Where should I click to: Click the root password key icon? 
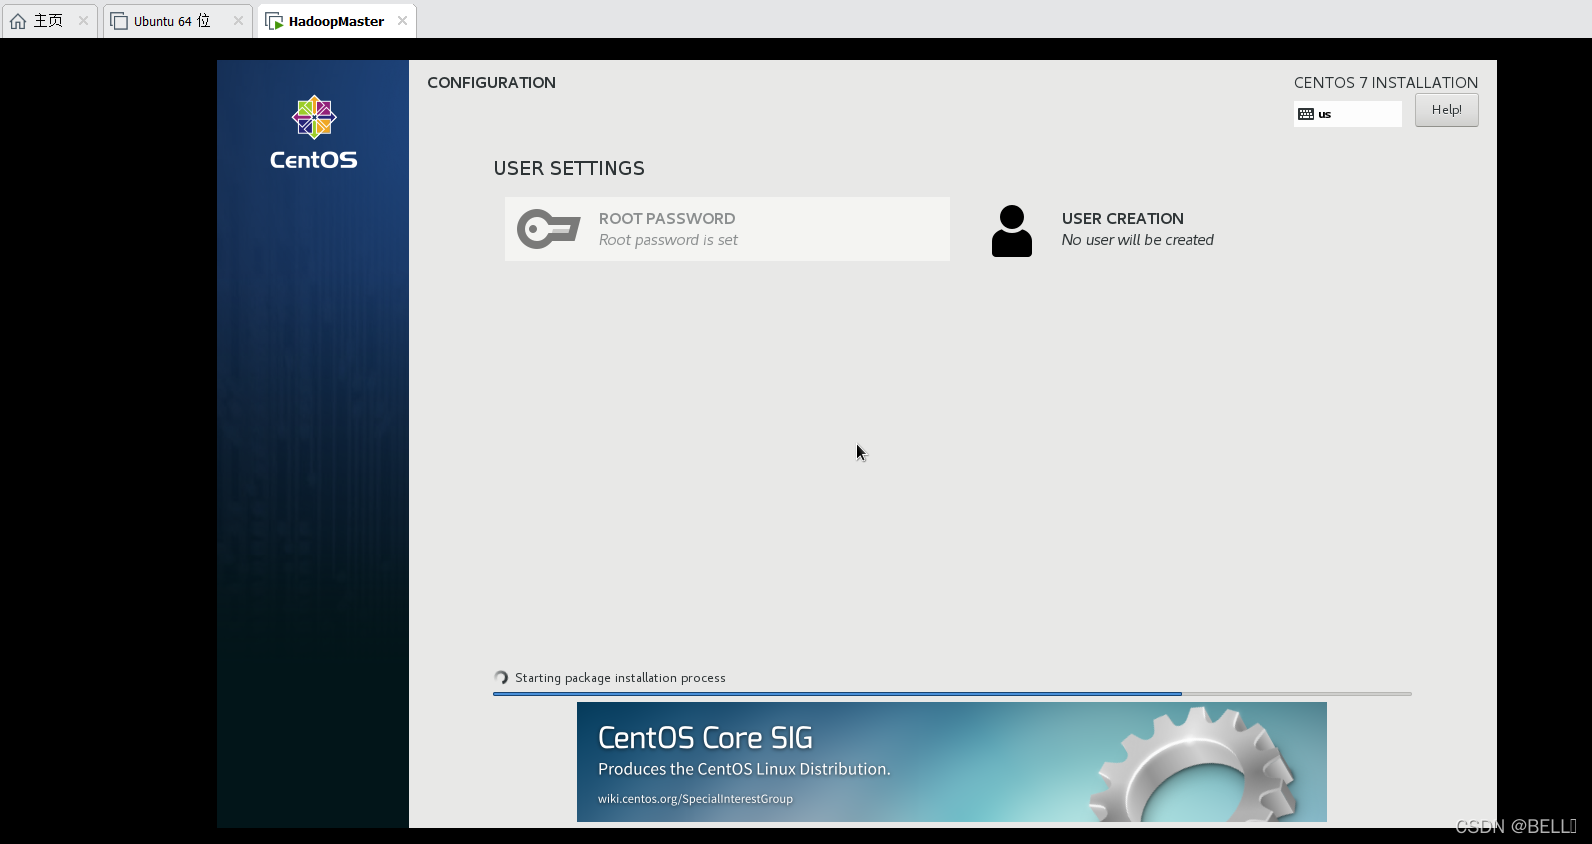click(548, 229)
